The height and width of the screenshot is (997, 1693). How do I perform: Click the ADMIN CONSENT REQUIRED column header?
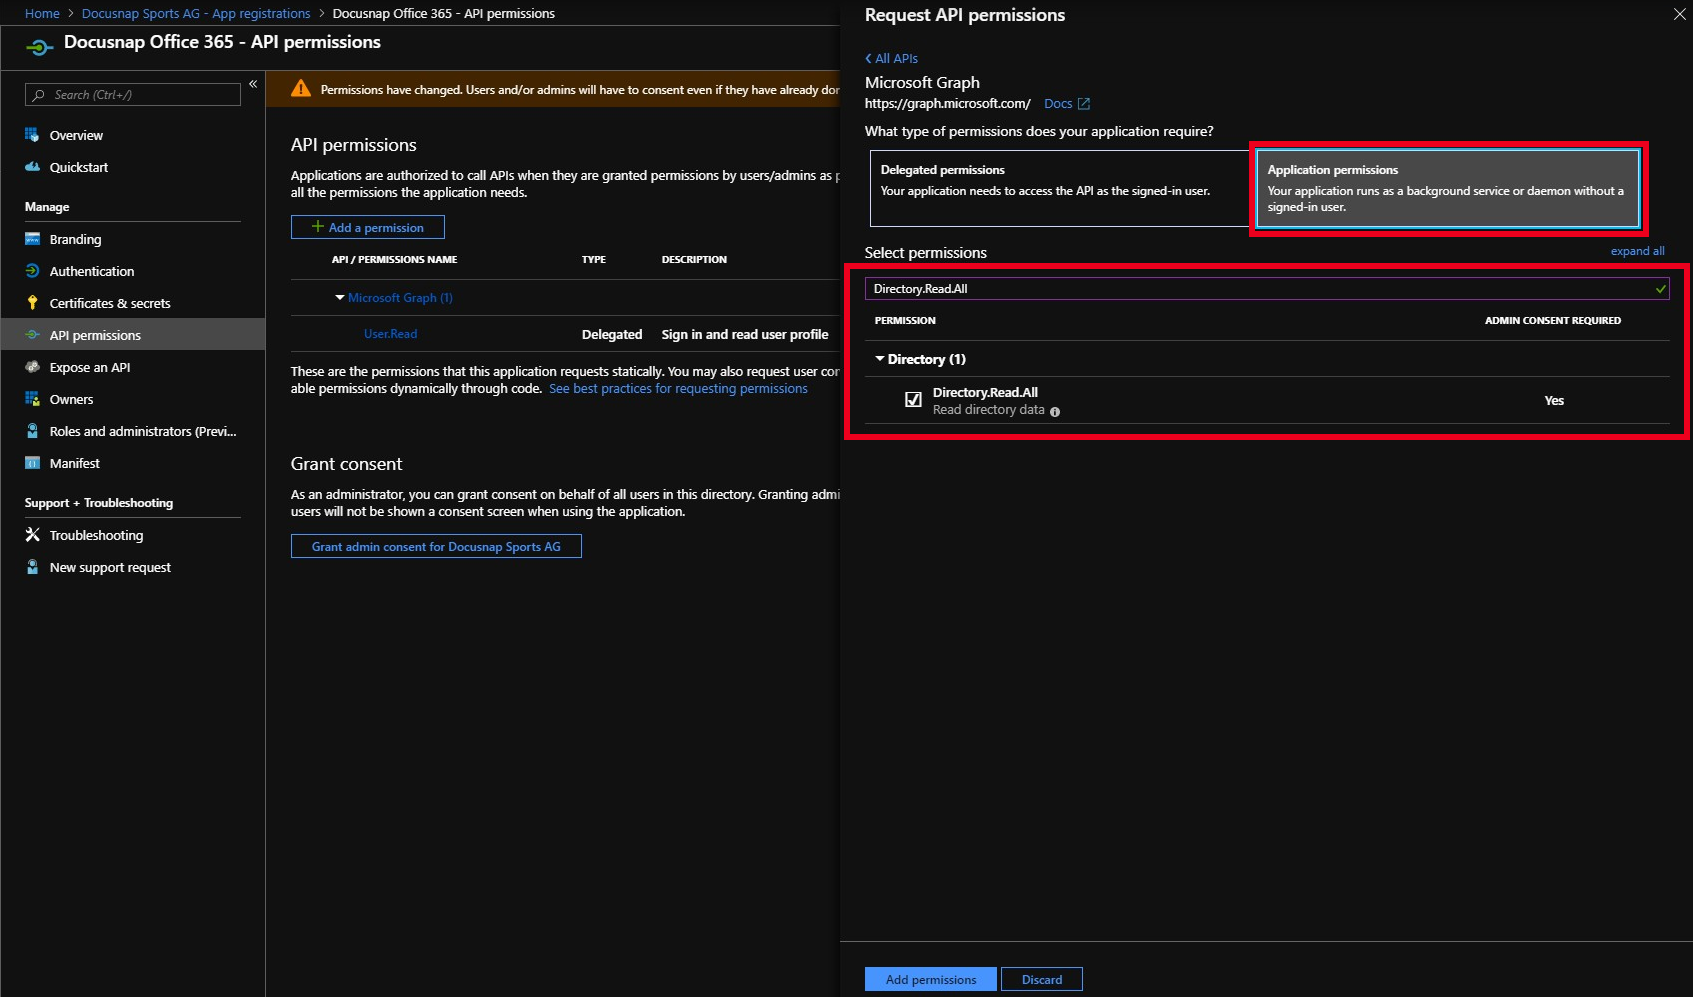[1553, 321]
